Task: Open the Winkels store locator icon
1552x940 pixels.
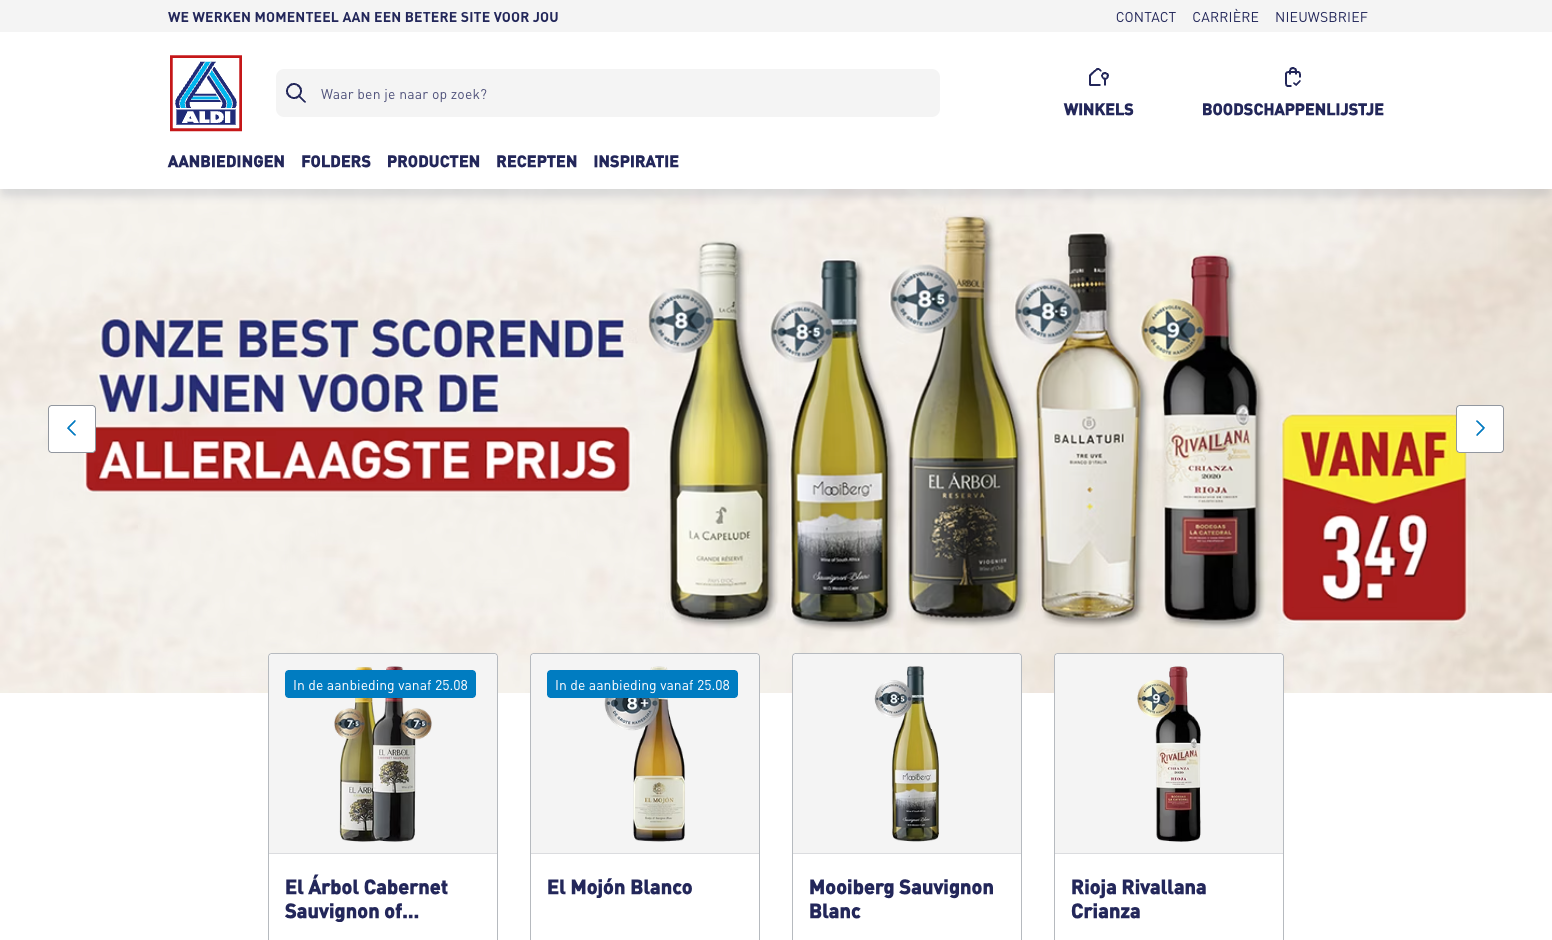Action: (x=1098, y=77)
